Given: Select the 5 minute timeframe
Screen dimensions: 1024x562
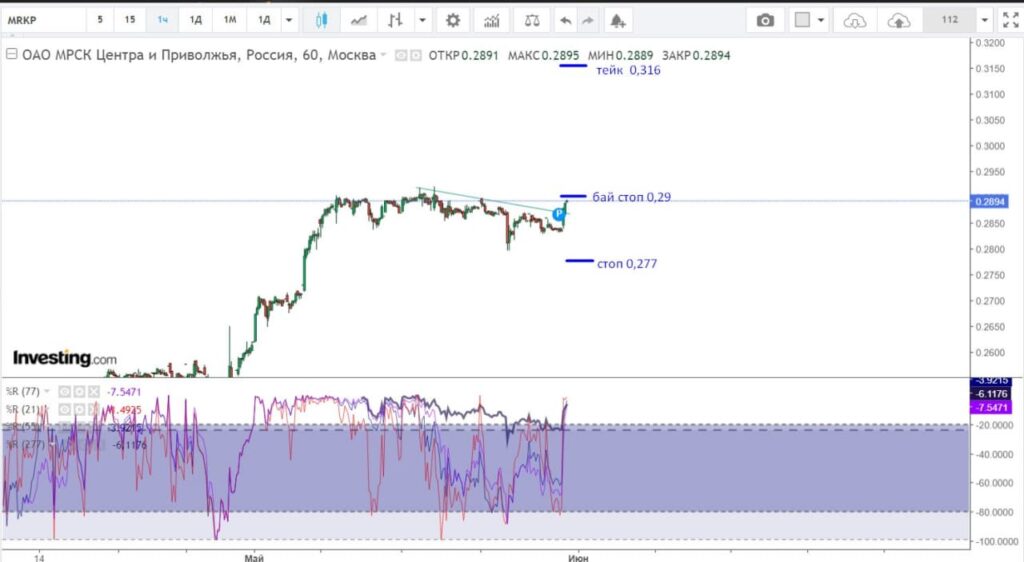Looking at the screenshot, I should 100,20.
